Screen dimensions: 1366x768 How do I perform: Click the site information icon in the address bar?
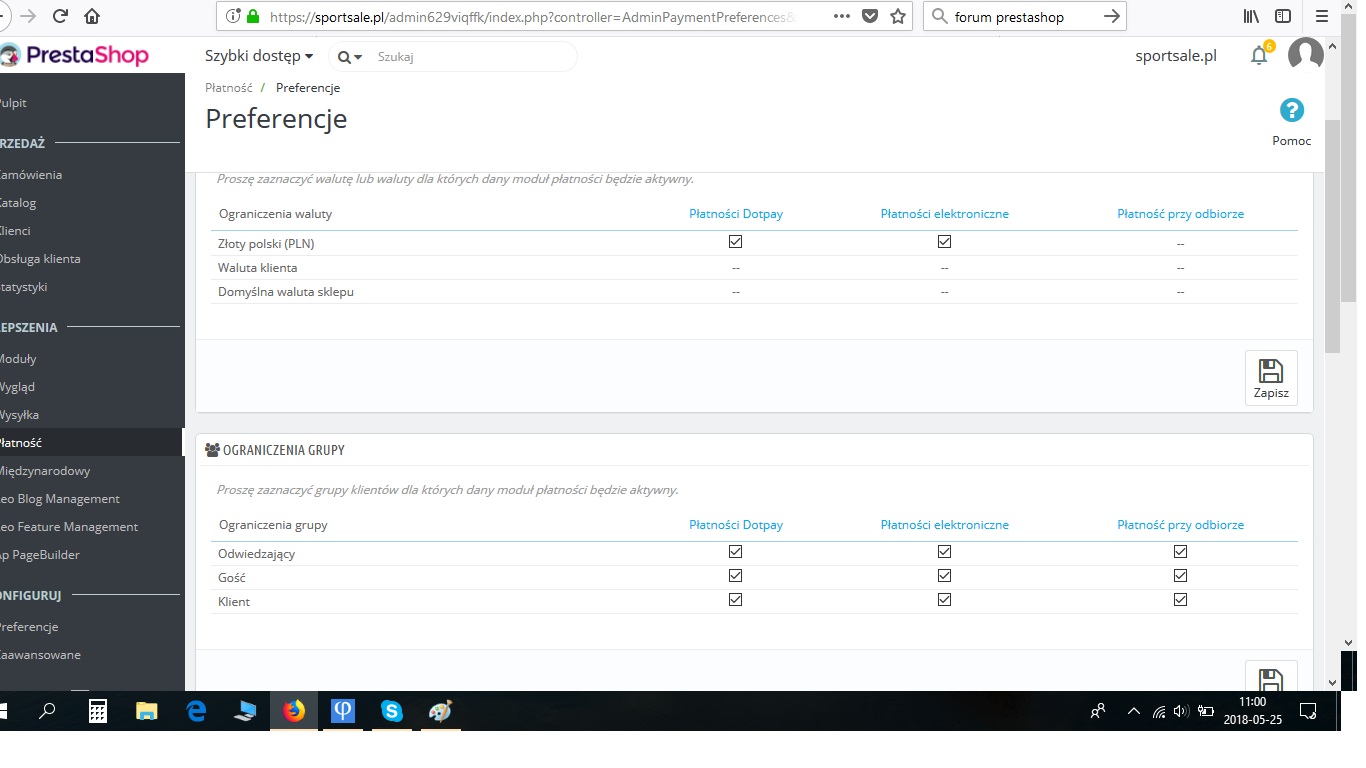pos(233,16)
